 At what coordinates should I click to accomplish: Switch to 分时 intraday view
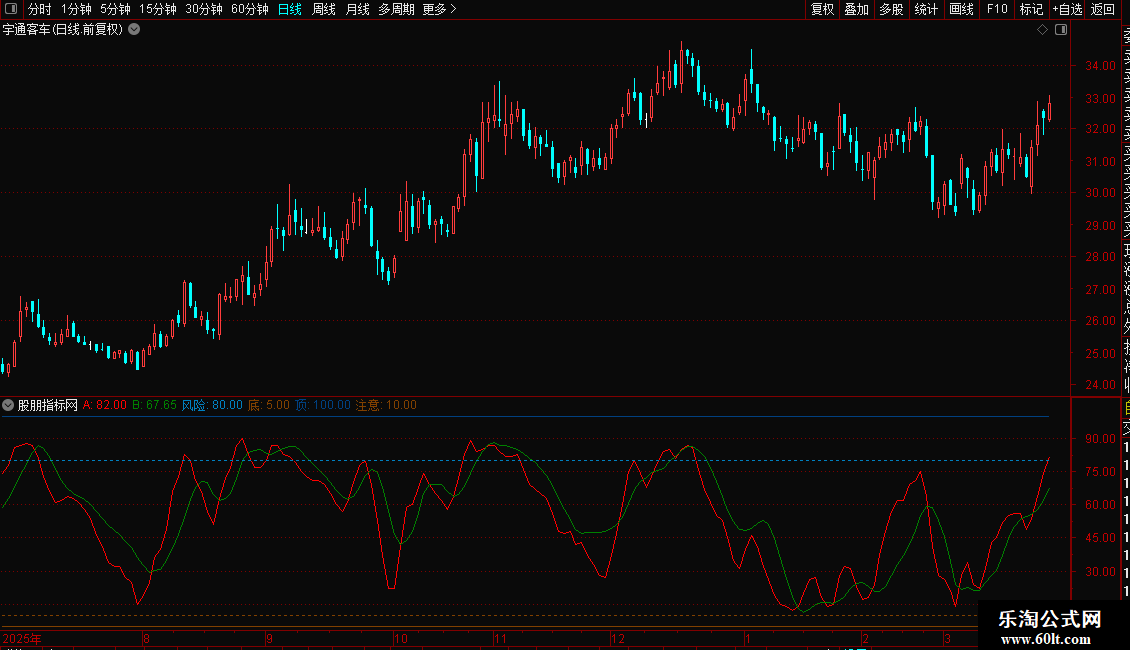(x=39, y=9)
